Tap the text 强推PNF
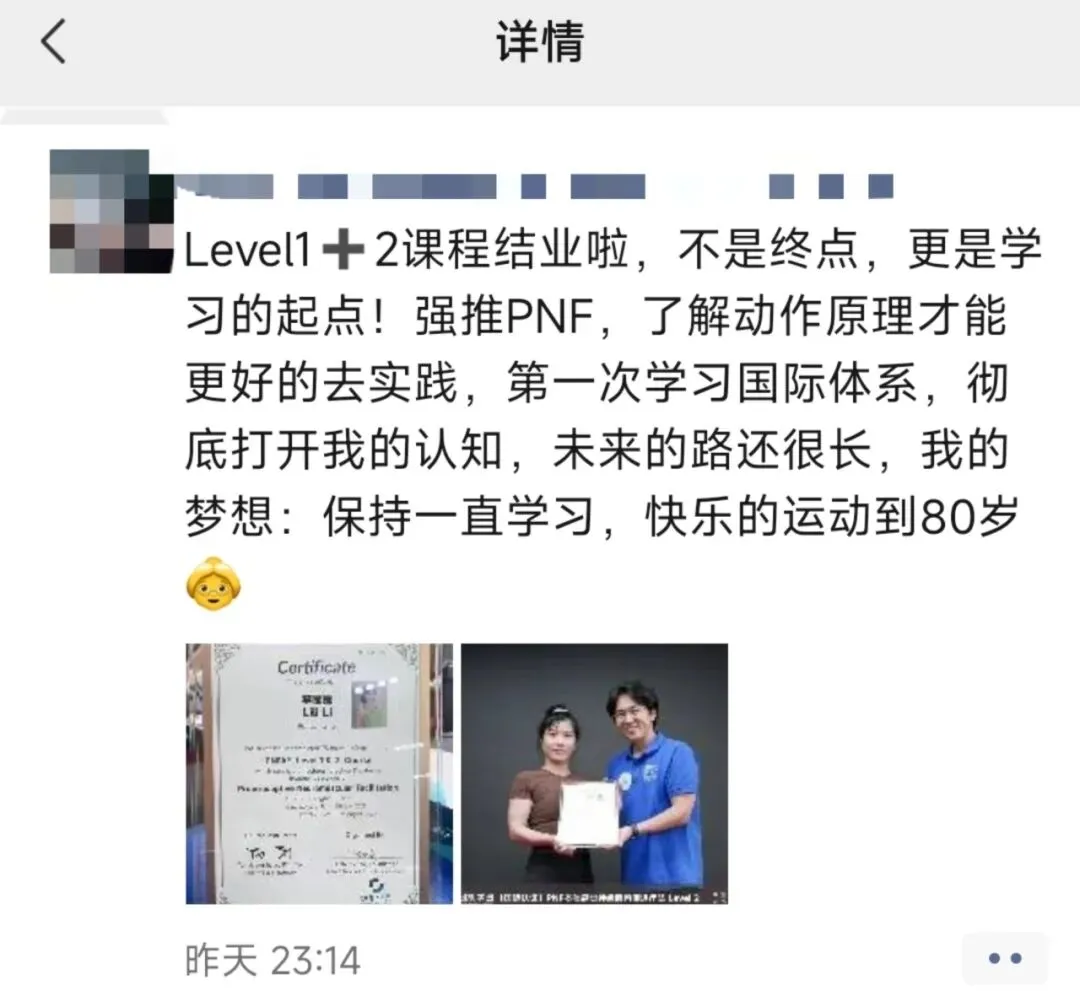Screen dimensions: 1080x991 point(504,317)
